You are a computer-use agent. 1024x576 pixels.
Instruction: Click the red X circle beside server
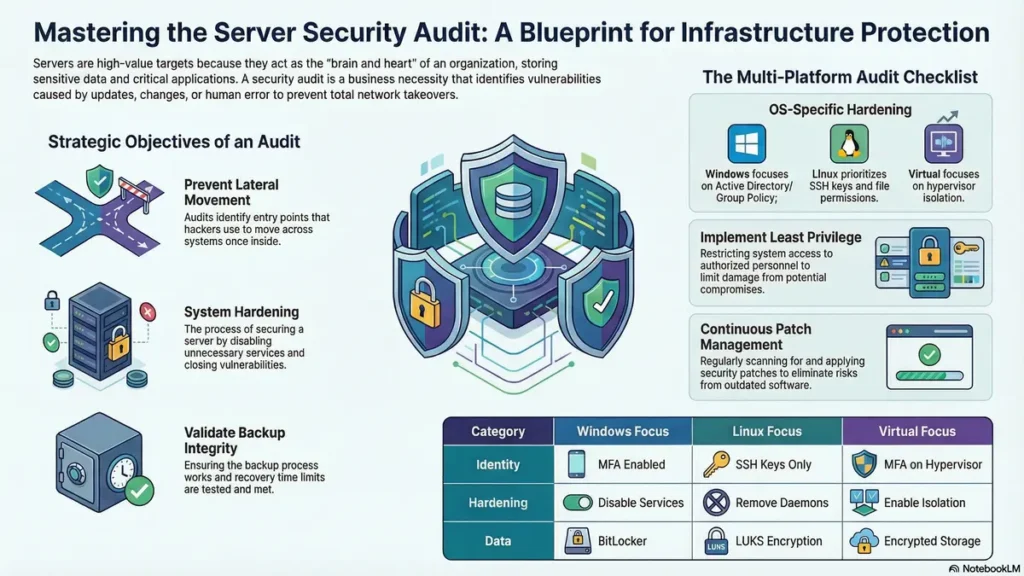click(148, 312)
